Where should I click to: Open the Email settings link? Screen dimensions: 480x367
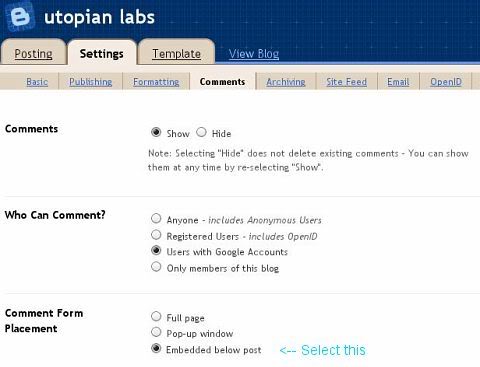(x=398, y=82)
